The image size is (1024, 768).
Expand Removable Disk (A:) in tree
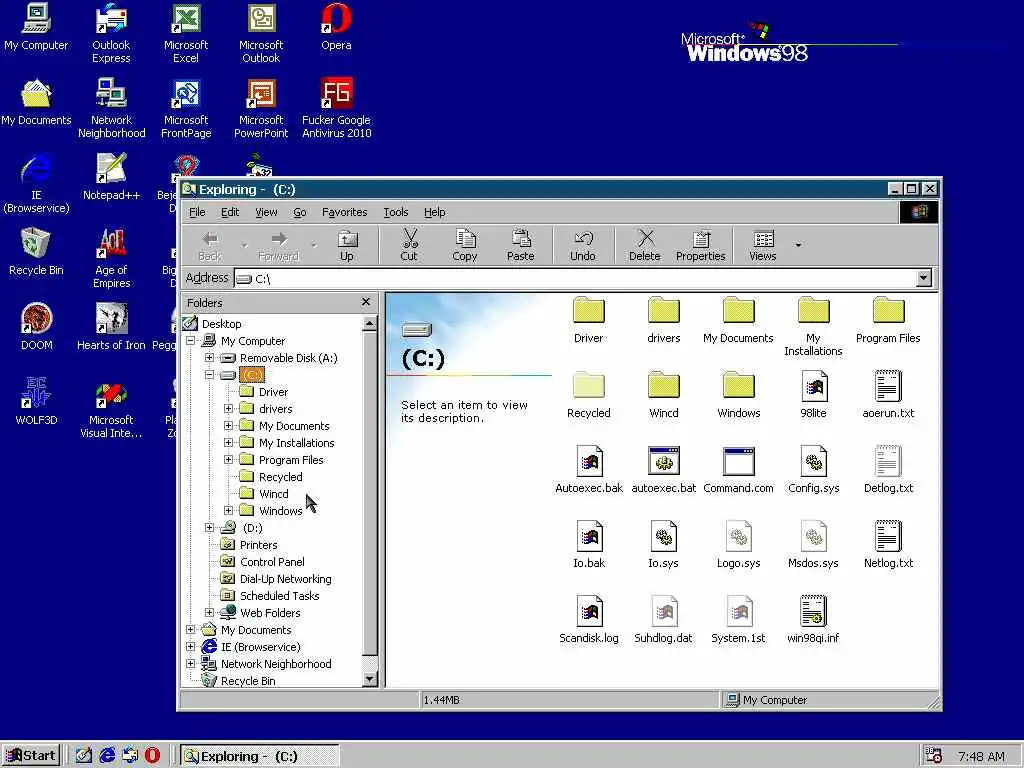tap(209, 358)
